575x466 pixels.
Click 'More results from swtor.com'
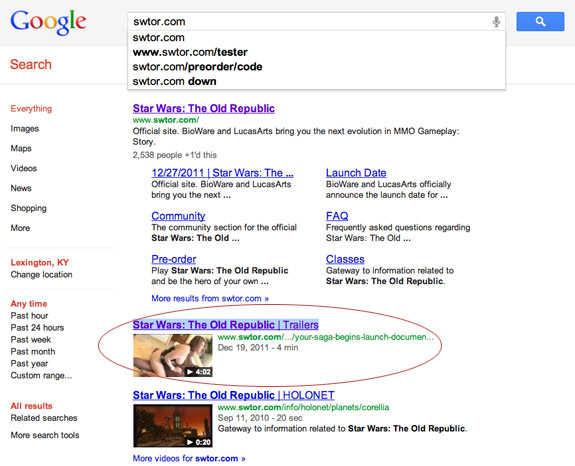click(210, 298)
